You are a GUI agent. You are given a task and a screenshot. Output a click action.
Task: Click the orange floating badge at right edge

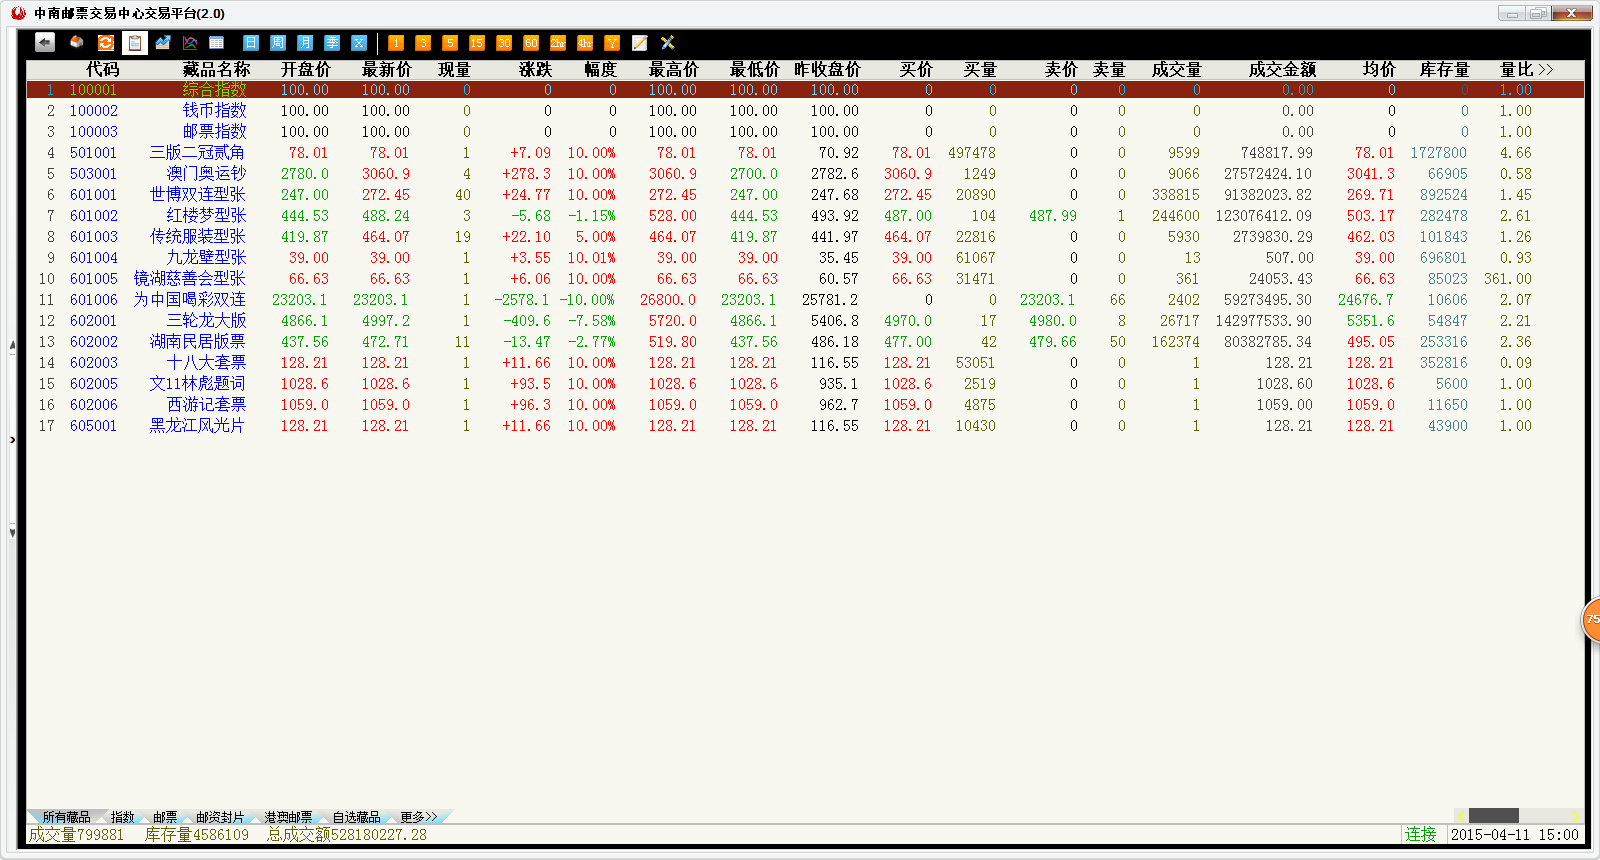coord(1591,620)
